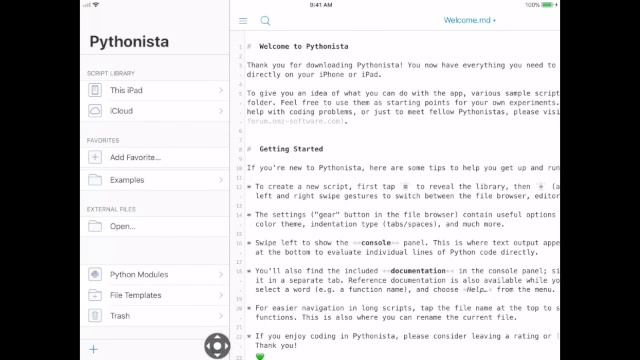The height and width of the screenshot is (360, 640).
Task: Tap the hamburger menu icon in editor toolbar
Action: 243,21
